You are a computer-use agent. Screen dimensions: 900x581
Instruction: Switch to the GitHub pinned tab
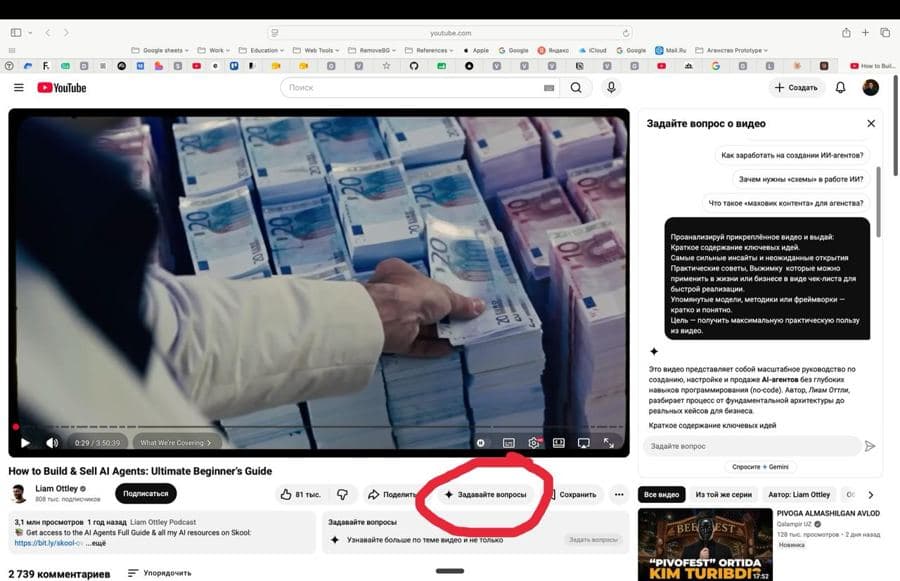[414, 66]
